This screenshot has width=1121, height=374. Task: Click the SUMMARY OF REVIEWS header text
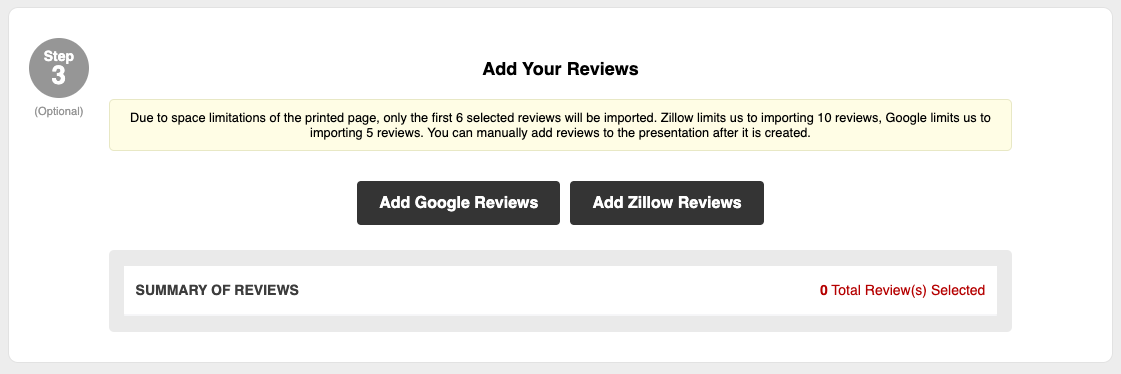pos(217,290)
